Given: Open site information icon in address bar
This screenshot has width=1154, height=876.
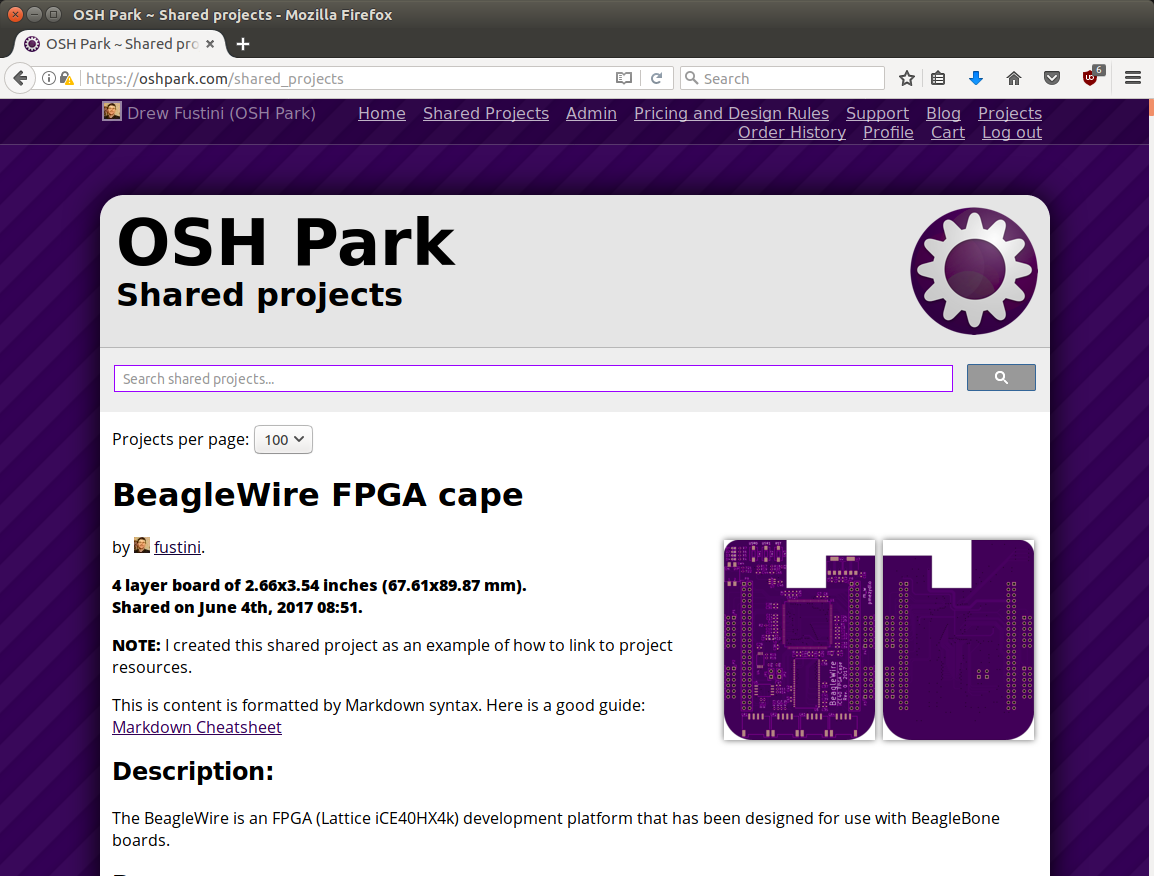Looking at the screenshot, I should pos(49,78).
